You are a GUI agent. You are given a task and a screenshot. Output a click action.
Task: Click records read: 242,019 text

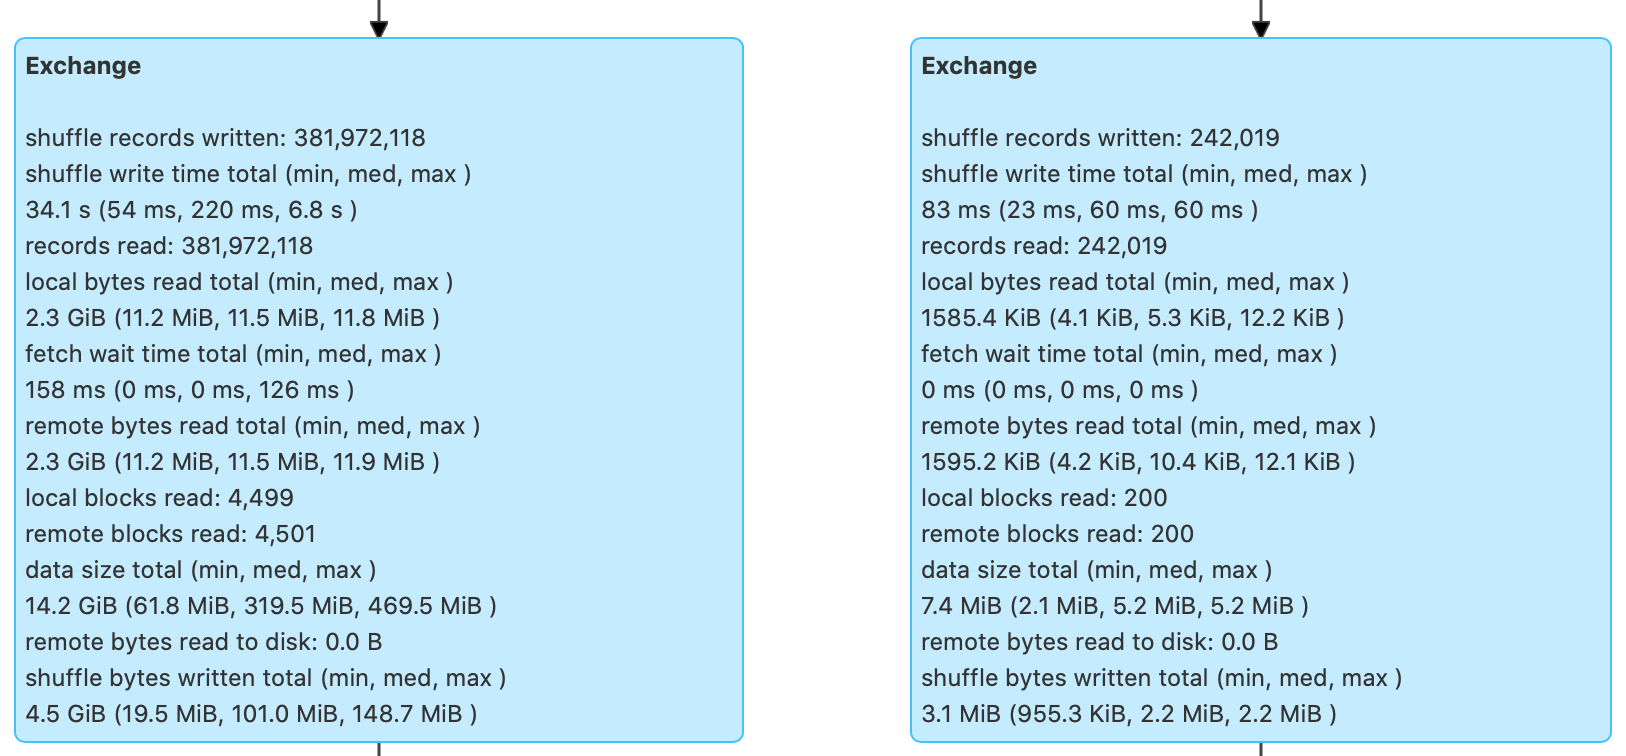pyautogui.click(x=1044, y=246)
